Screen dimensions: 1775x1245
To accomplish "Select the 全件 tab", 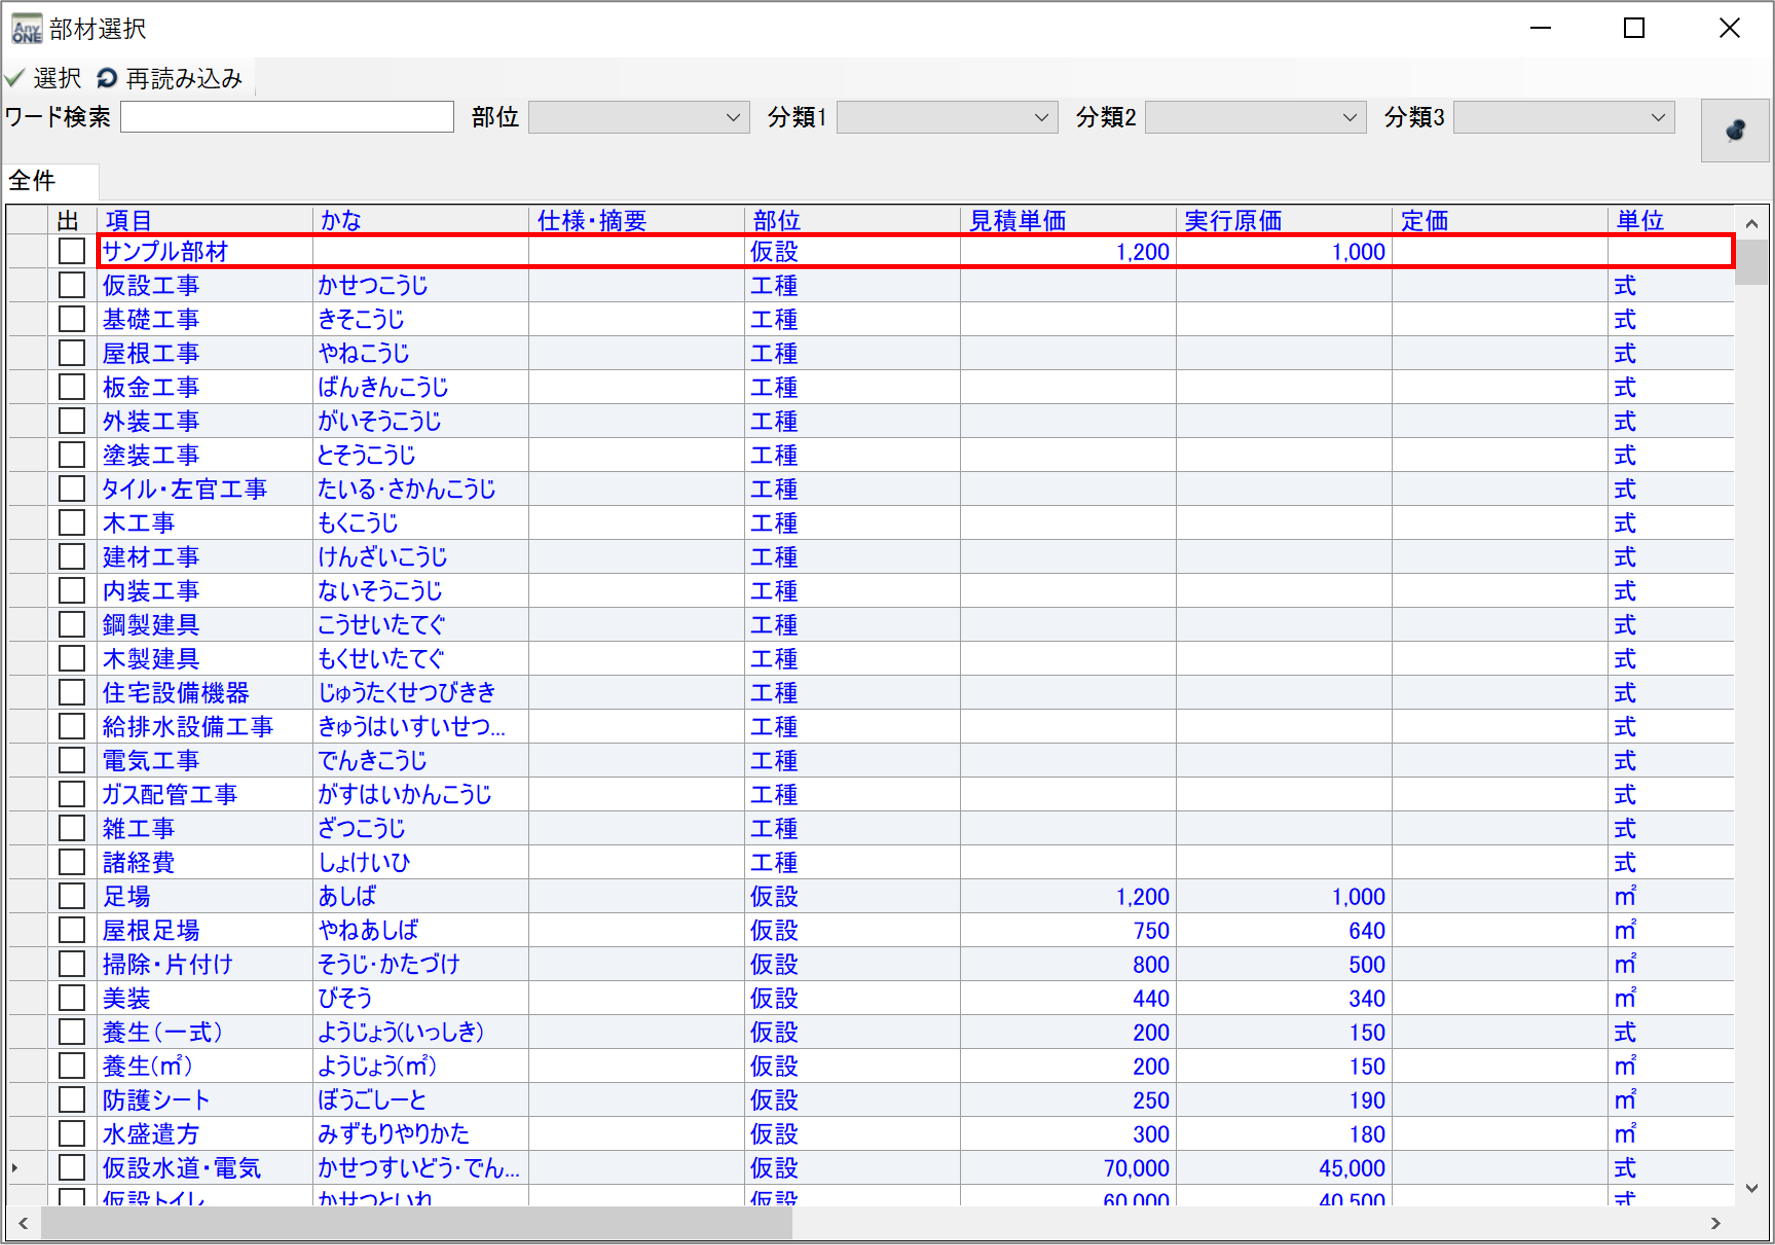I will coord(33,181).
